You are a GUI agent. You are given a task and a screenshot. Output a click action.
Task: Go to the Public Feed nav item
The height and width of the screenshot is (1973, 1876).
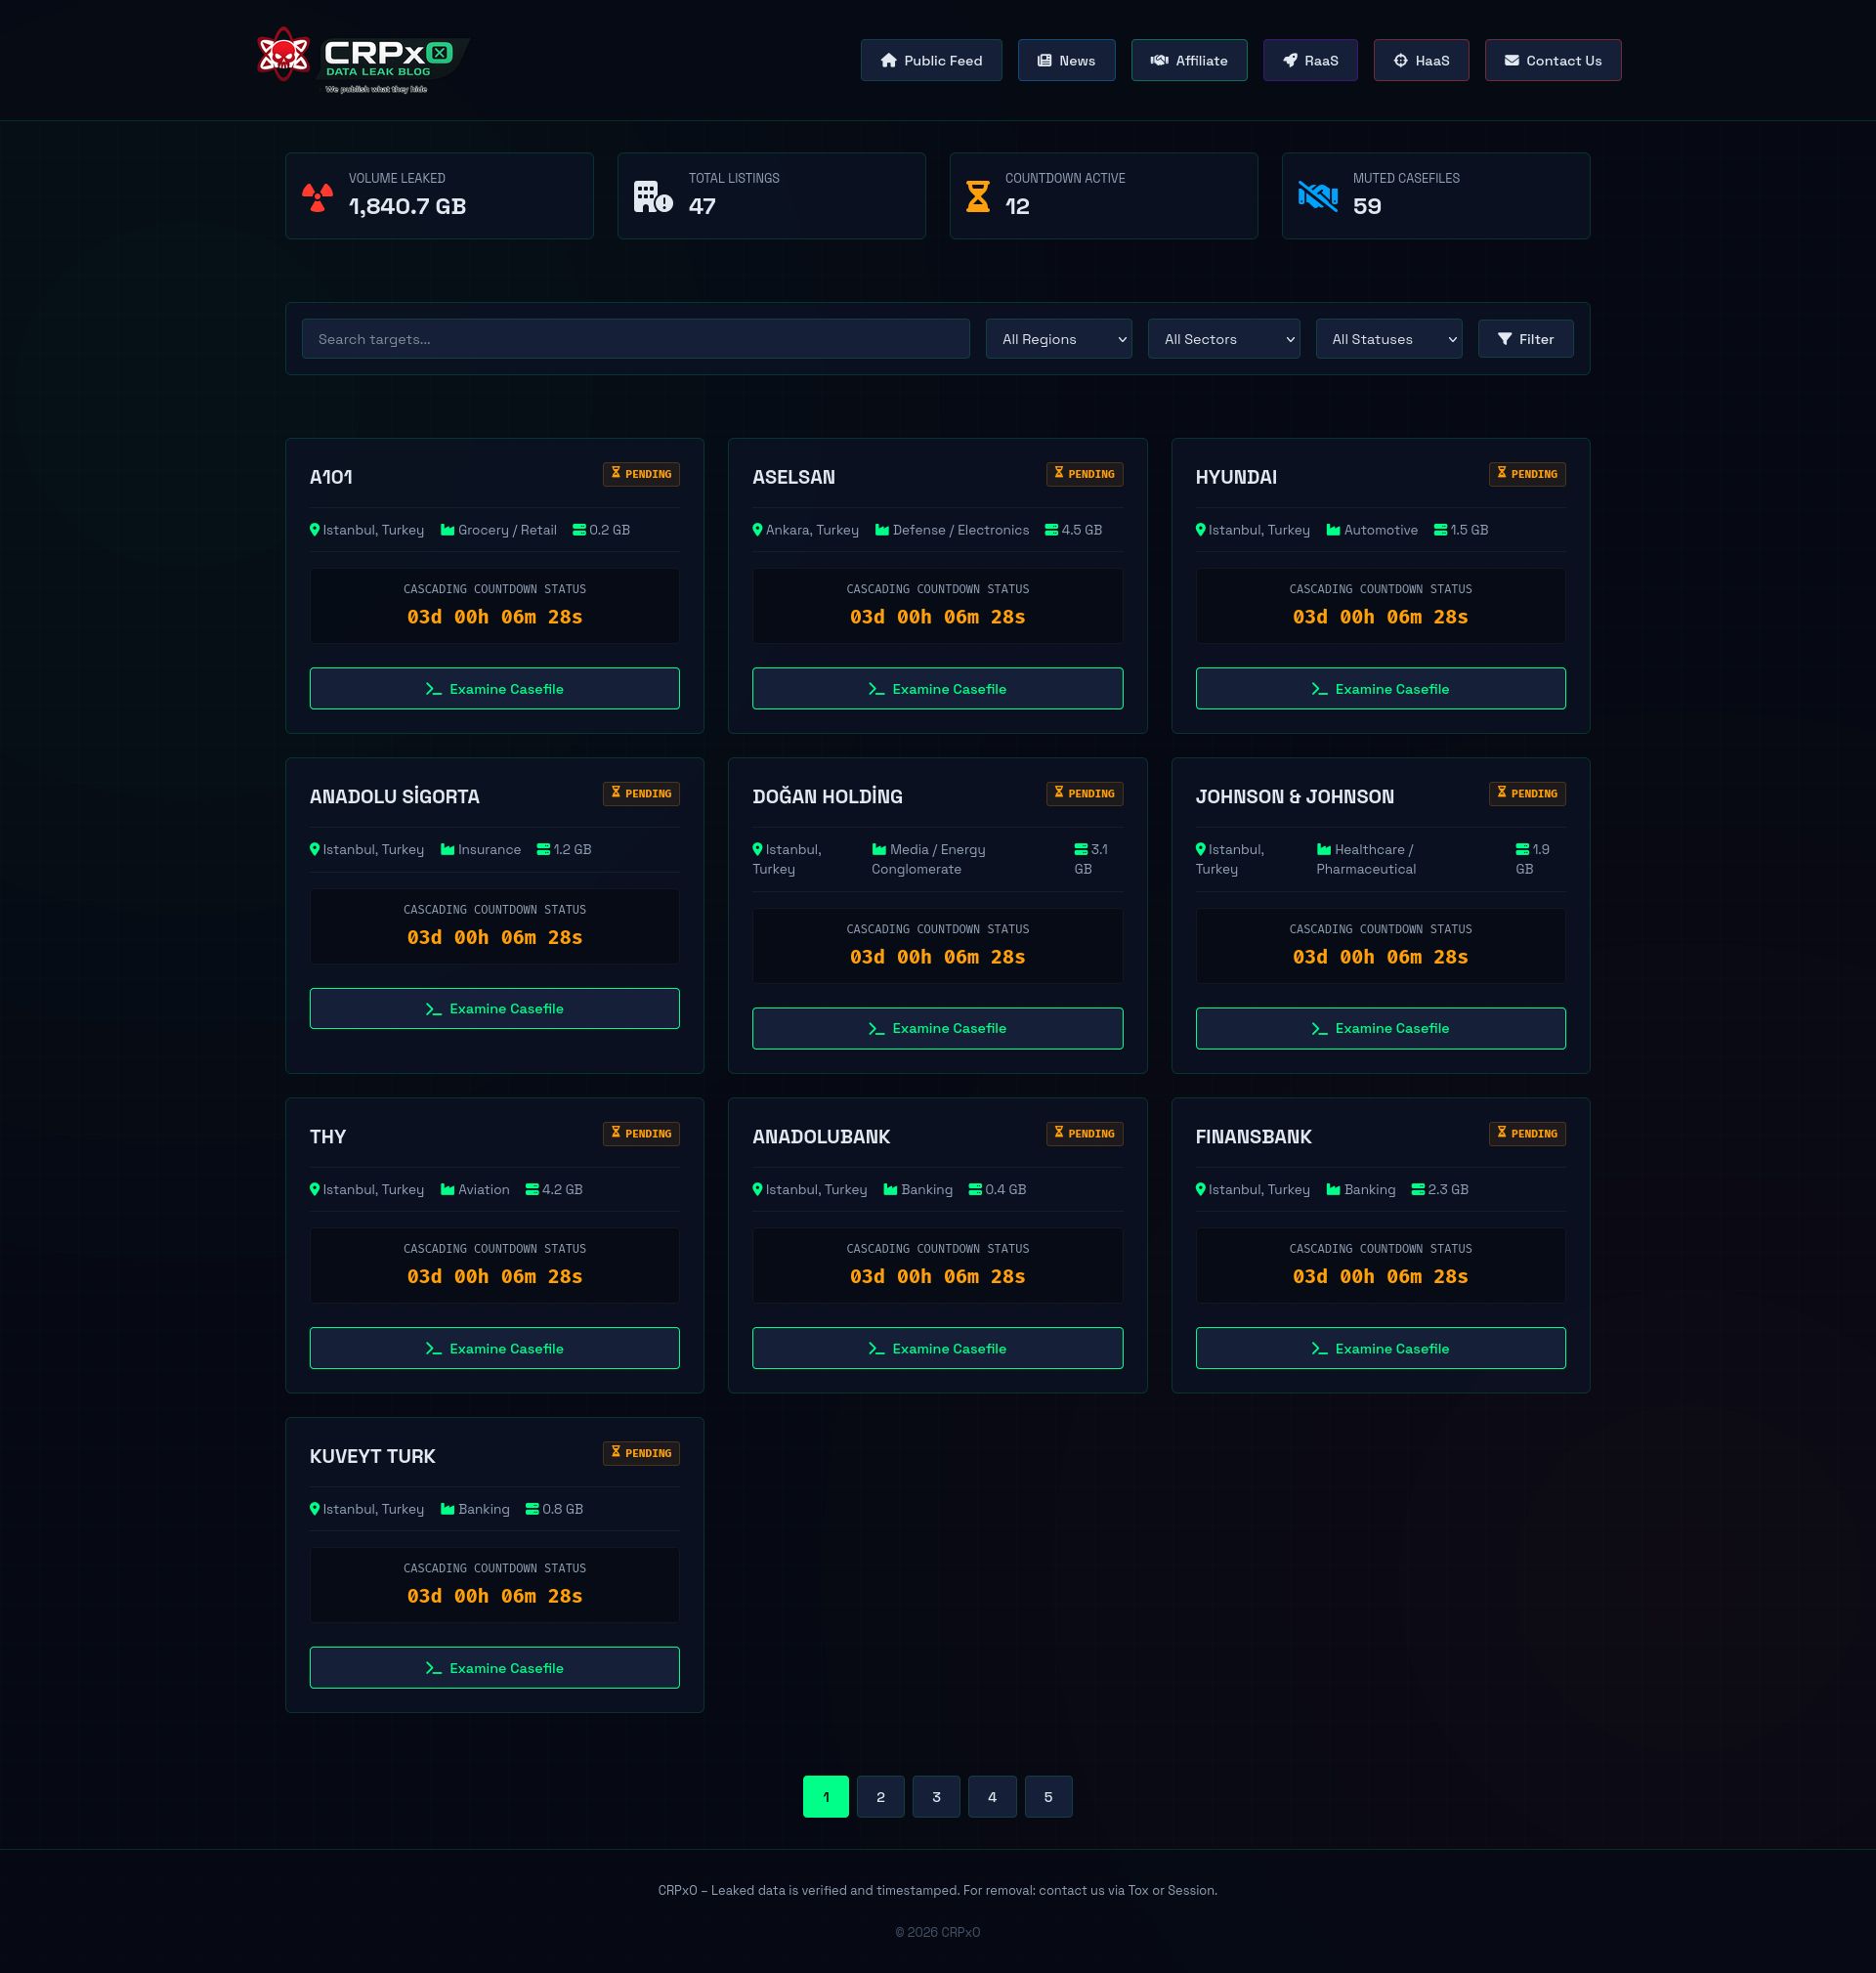pyautogui.click(x=931, y=60)
